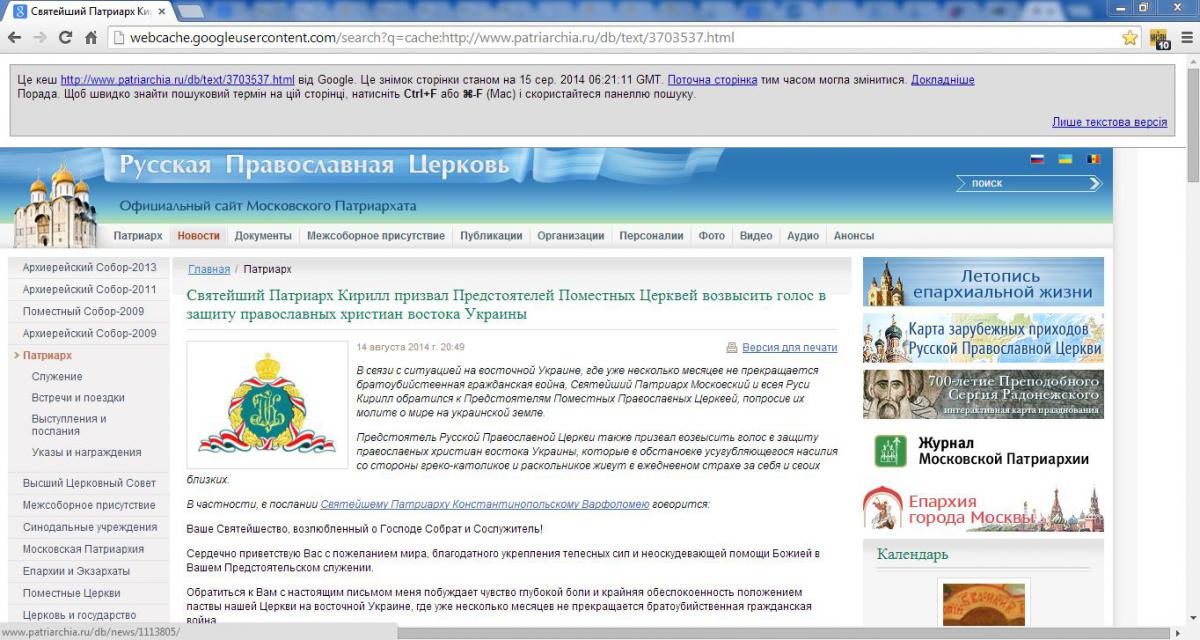Image resolution: width=1200 pixels, height=640 pixels.
Task: Open the Видео navigation item
Action: (756, 236)
